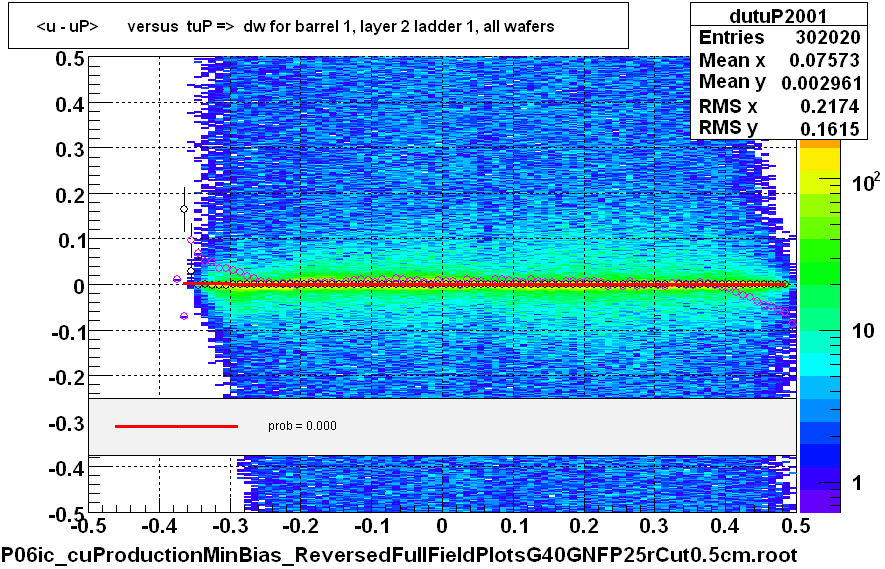Click the x-axis label 0.3

pyautogui.click(x=654, y=527)
